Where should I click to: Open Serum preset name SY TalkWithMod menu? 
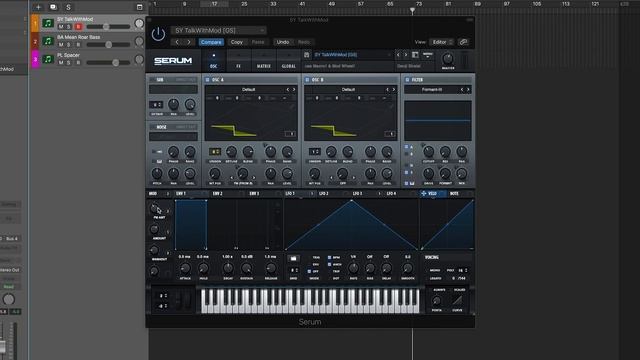point(352,55)
